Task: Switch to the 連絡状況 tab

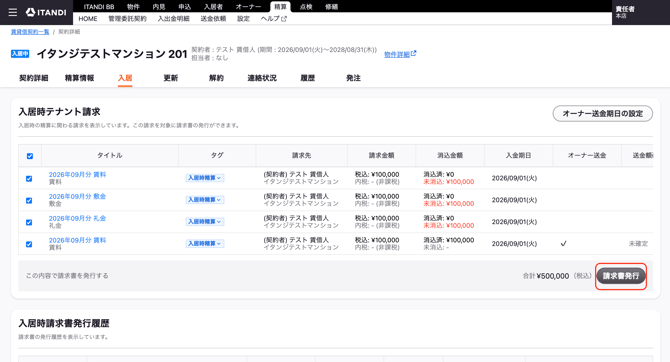Action: 262,78
